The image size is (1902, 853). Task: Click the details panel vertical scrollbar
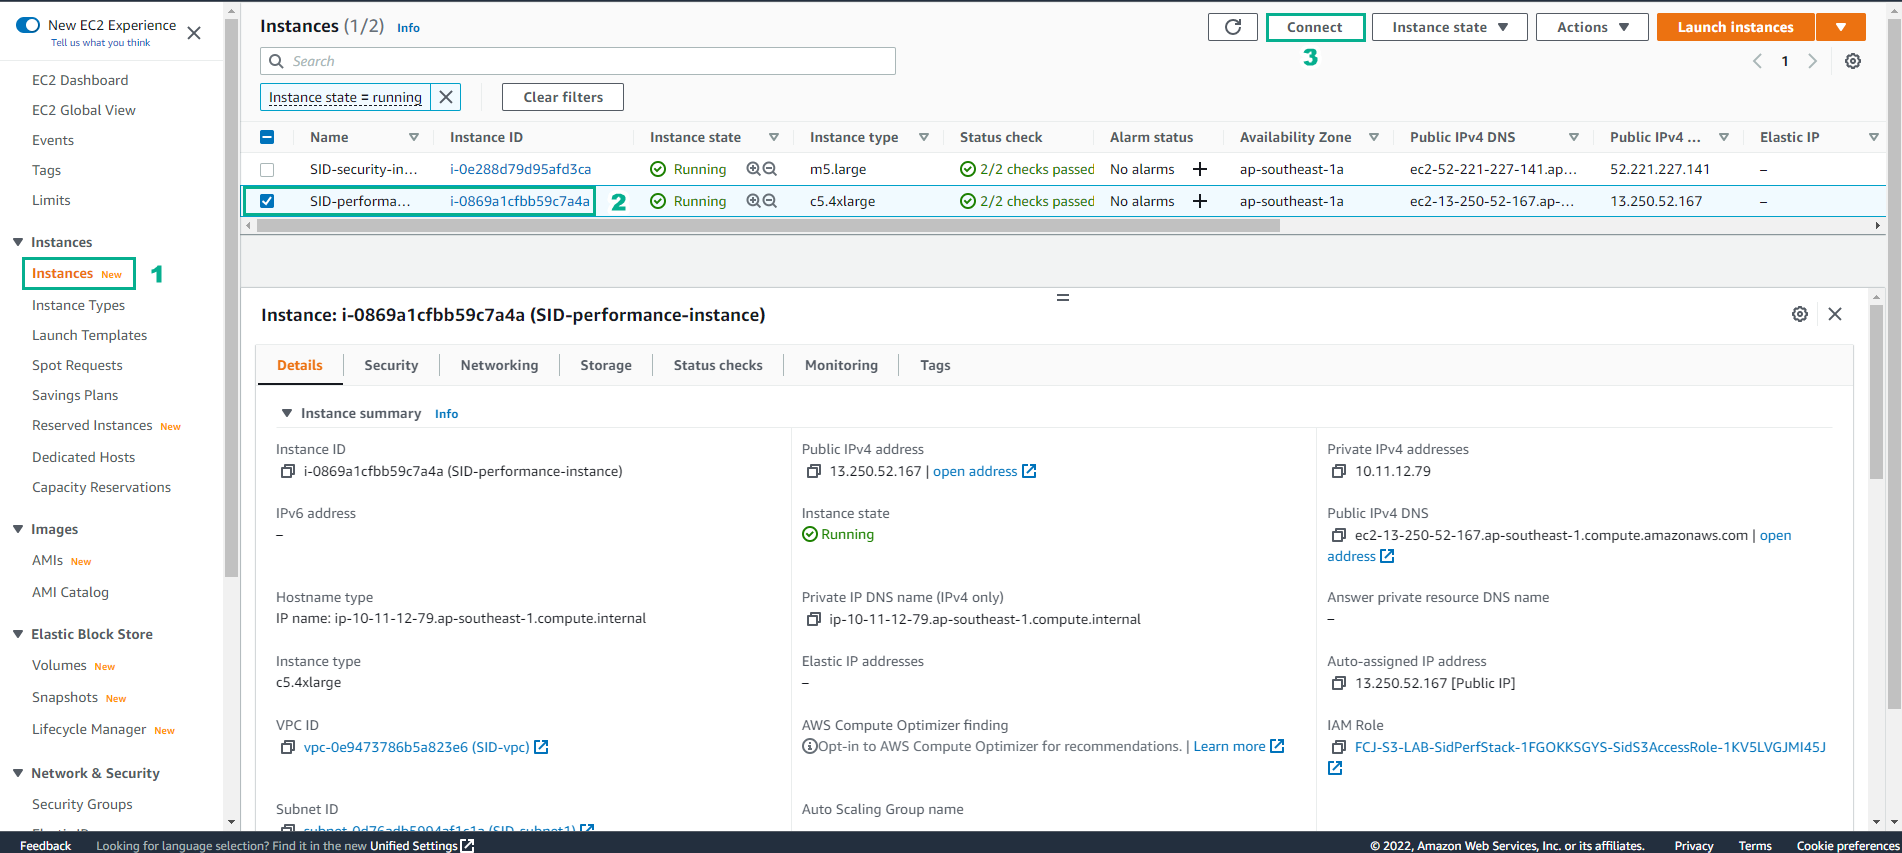pyautogui.click(x=1876, y=392)
